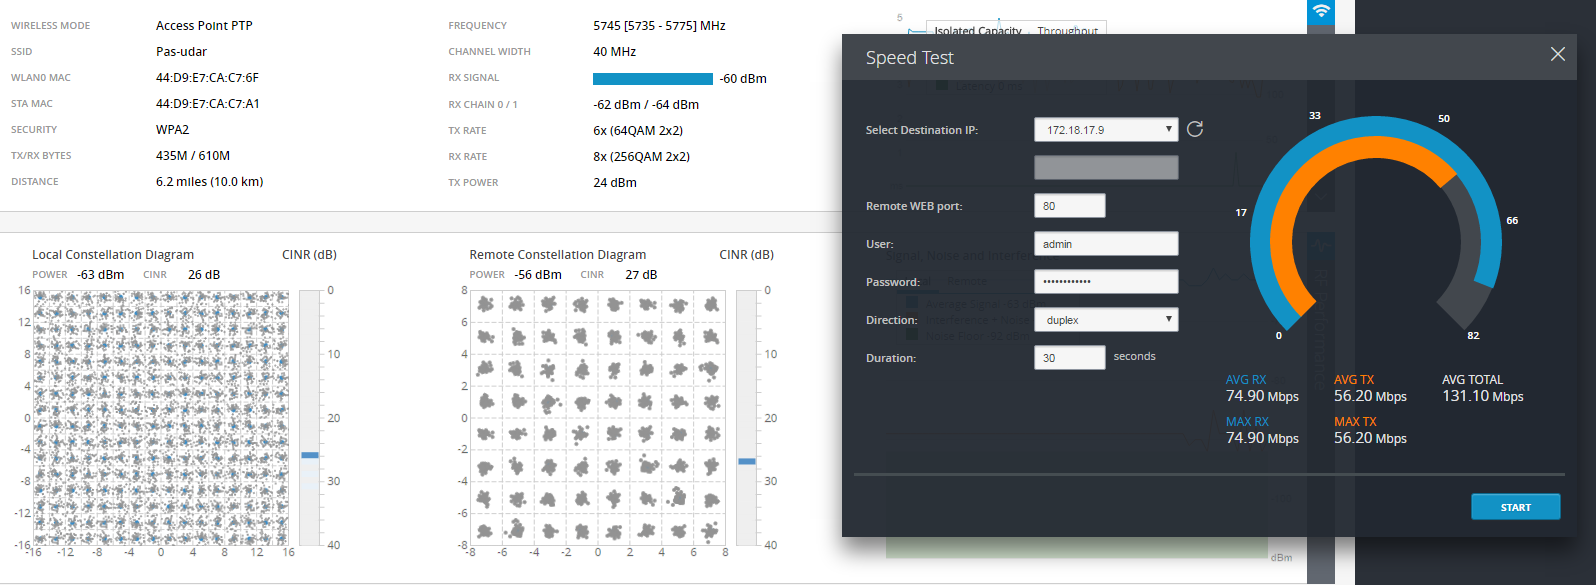Click the AVG TX value "56.20 Mbps"
The image size is (1596, 585).
tap(1370, 396)
